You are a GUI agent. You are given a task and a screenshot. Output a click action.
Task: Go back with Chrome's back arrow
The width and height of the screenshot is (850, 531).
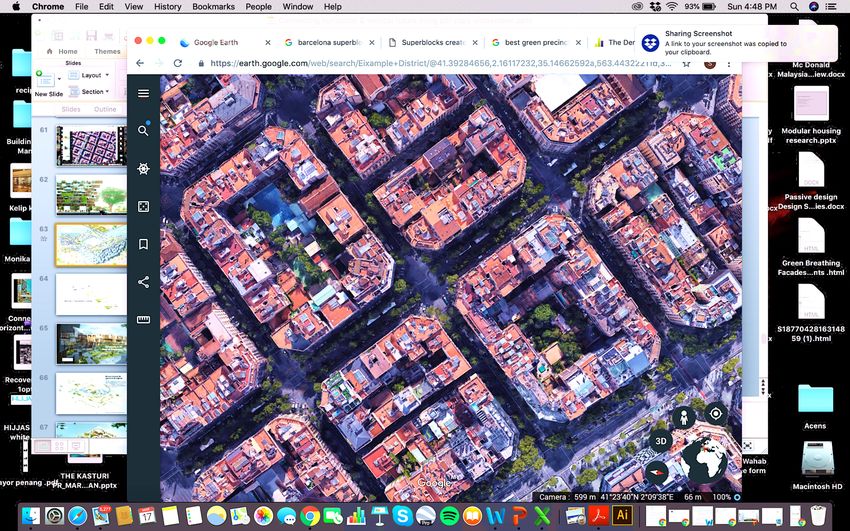(140, 63)
